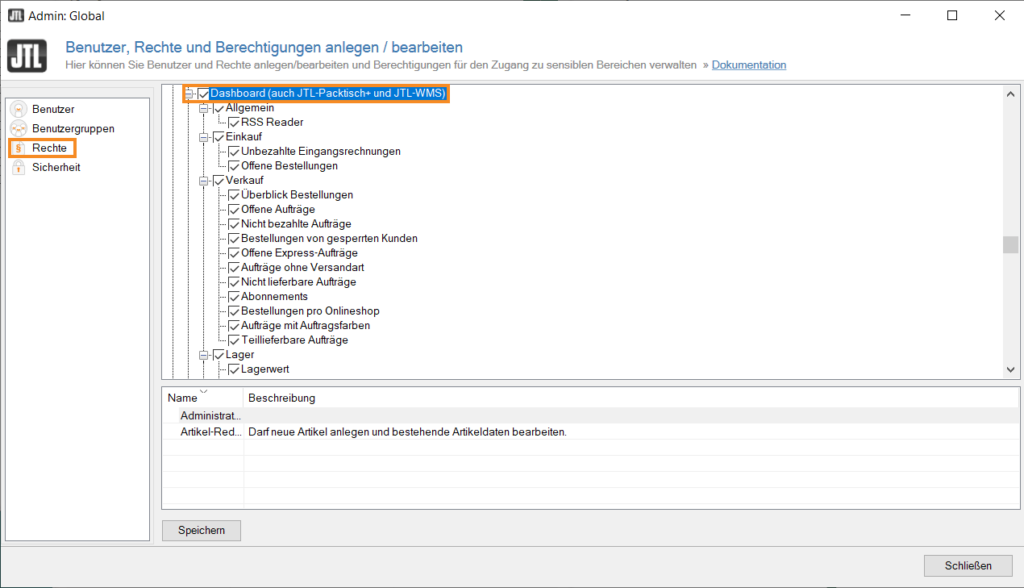Collapse the Dashboard tree node
The height and width of the screenshot is (588, 1024).
[190, 94]
